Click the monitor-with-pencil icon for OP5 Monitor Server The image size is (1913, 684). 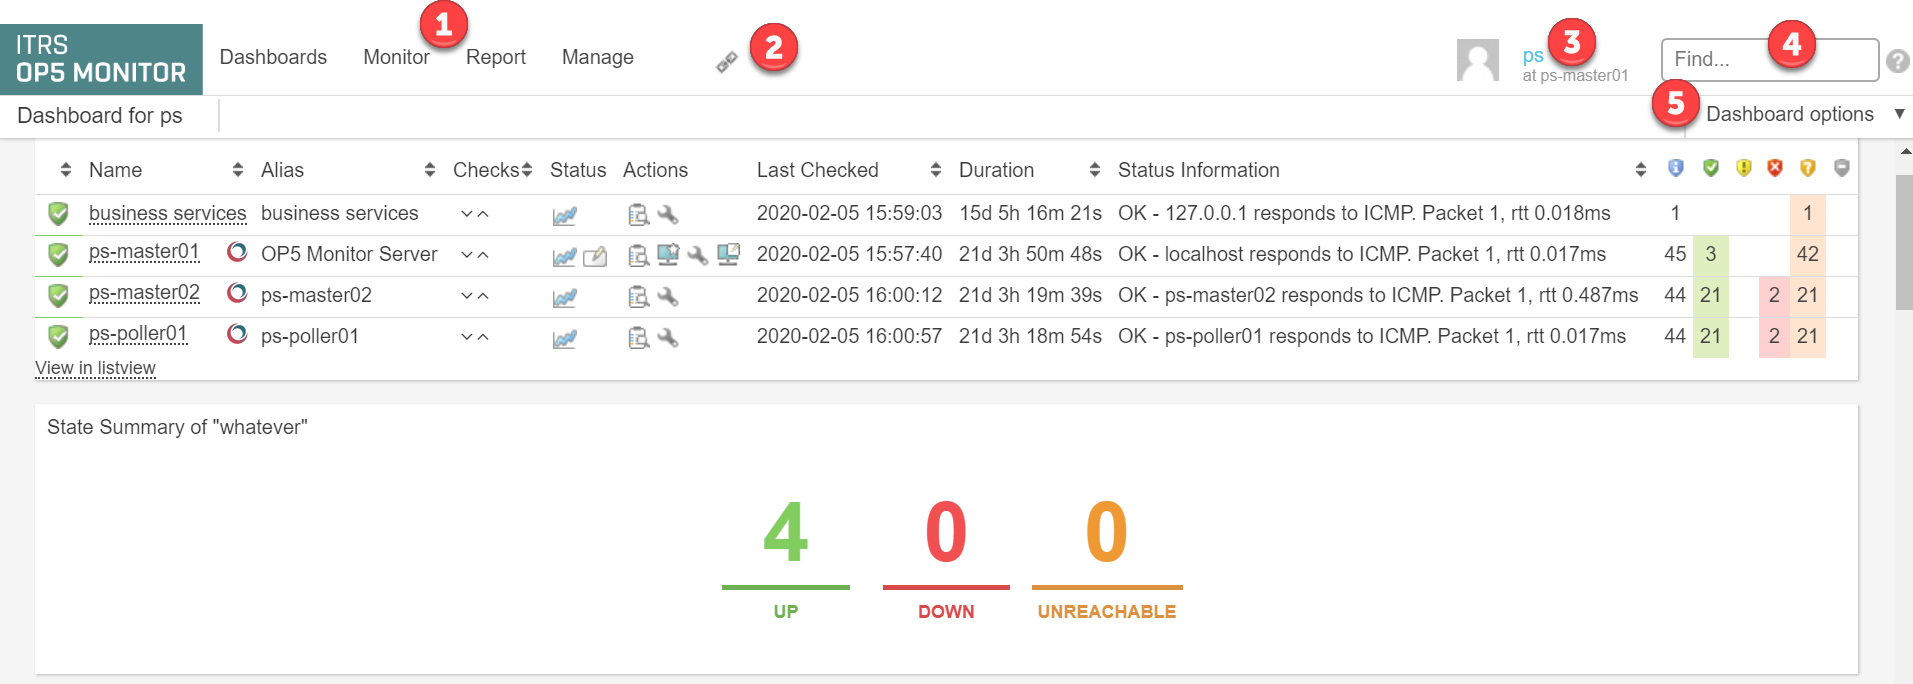pyautogui.click(x=729, y=255)
